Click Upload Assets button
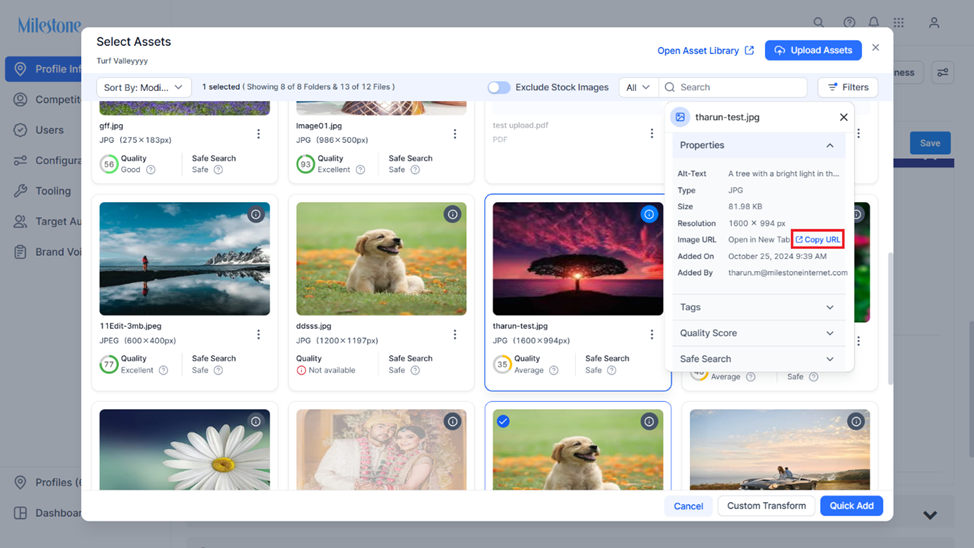 tap(813, 50)
